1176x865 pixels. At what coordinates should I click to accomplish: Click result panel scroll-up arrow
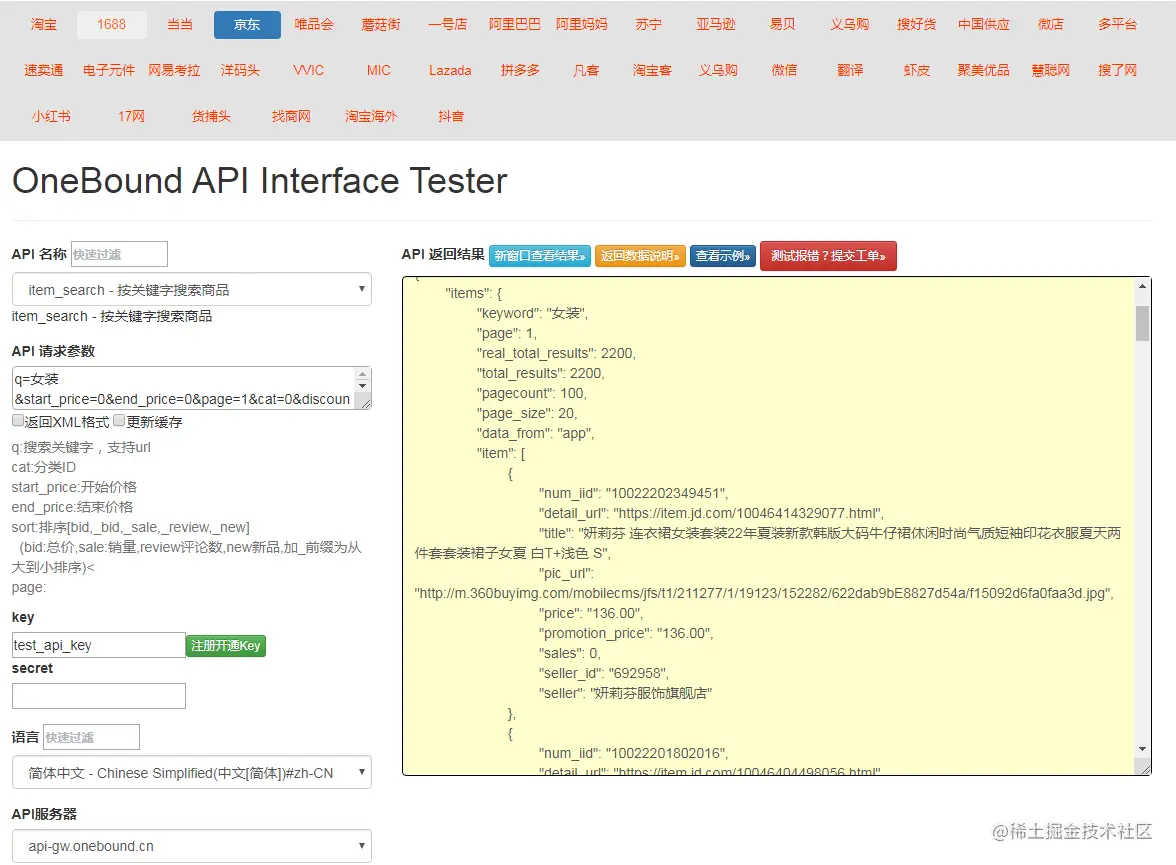point(1142,286)
